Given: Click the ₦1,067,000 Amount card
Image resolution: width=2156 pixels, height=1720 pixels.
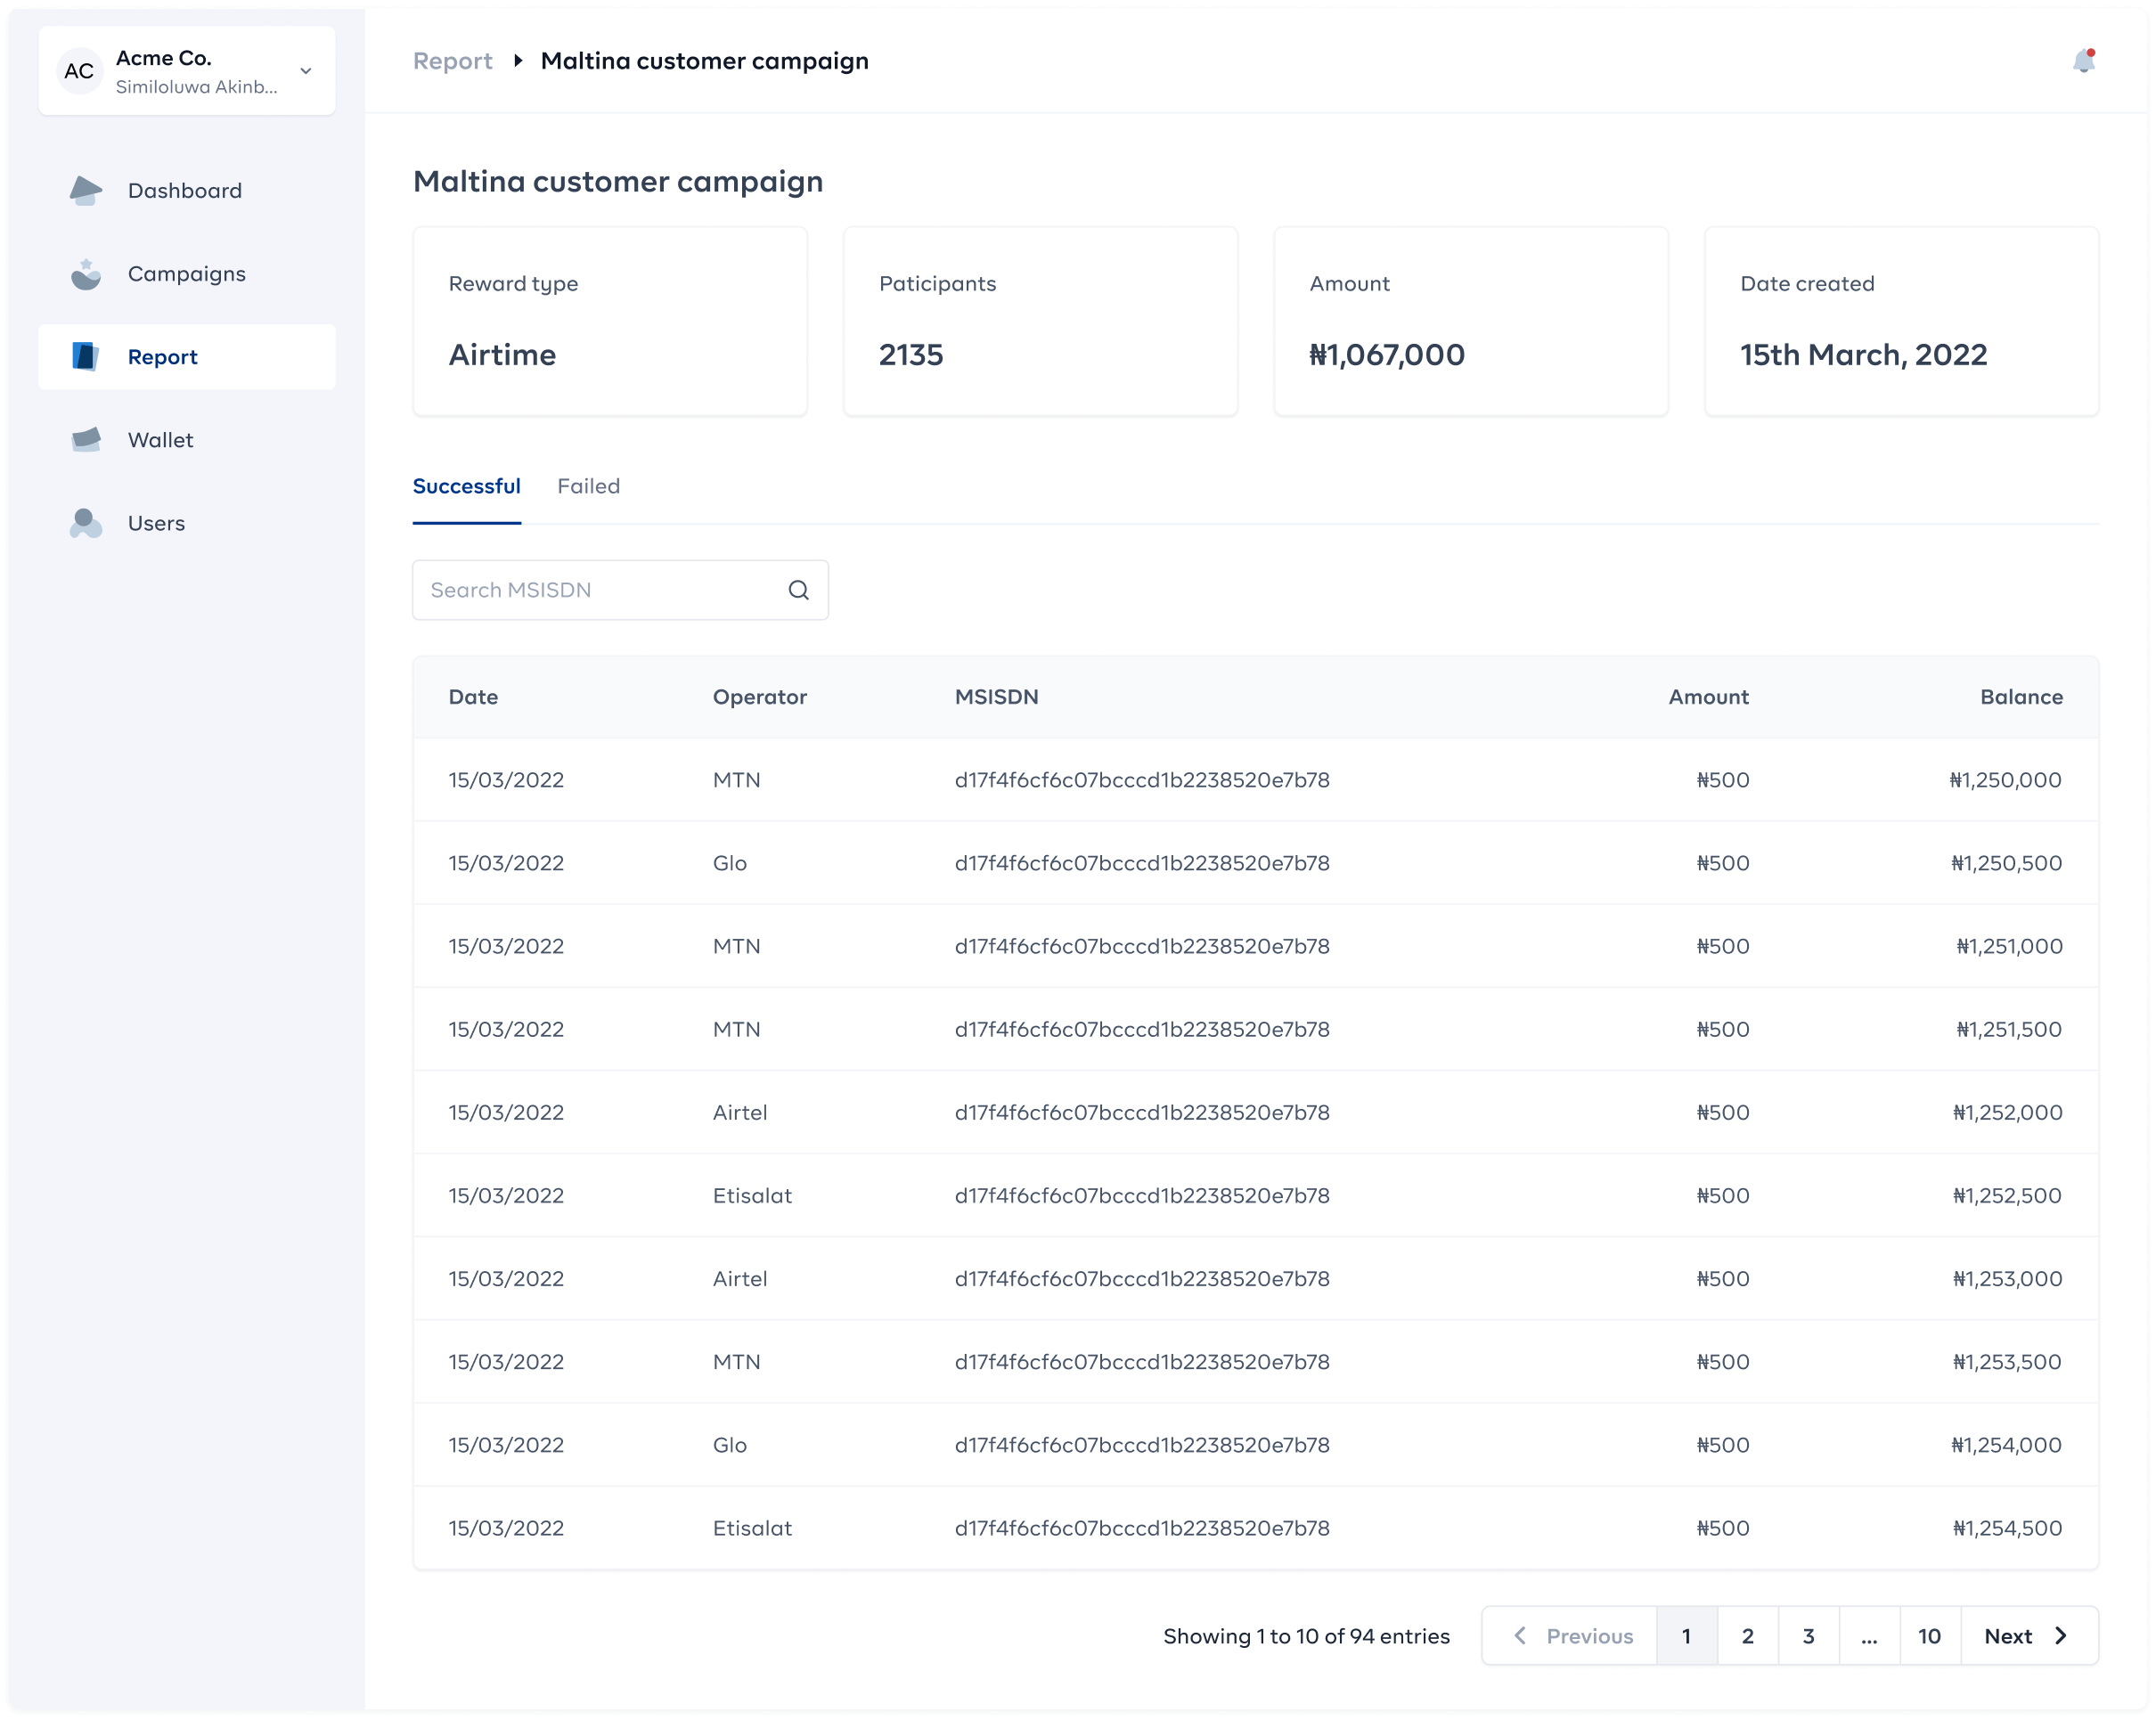Looking at the screenshot, I should [x=1471, y=321].
